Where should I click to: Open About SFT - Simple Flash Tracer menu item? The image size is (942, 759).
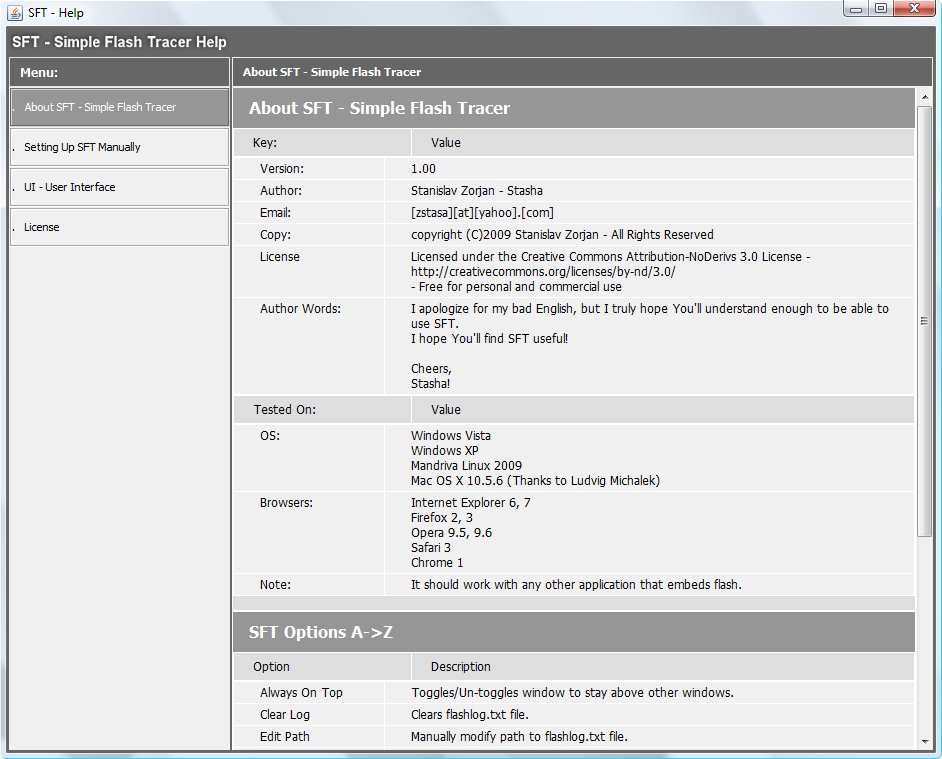pos(120,107)
